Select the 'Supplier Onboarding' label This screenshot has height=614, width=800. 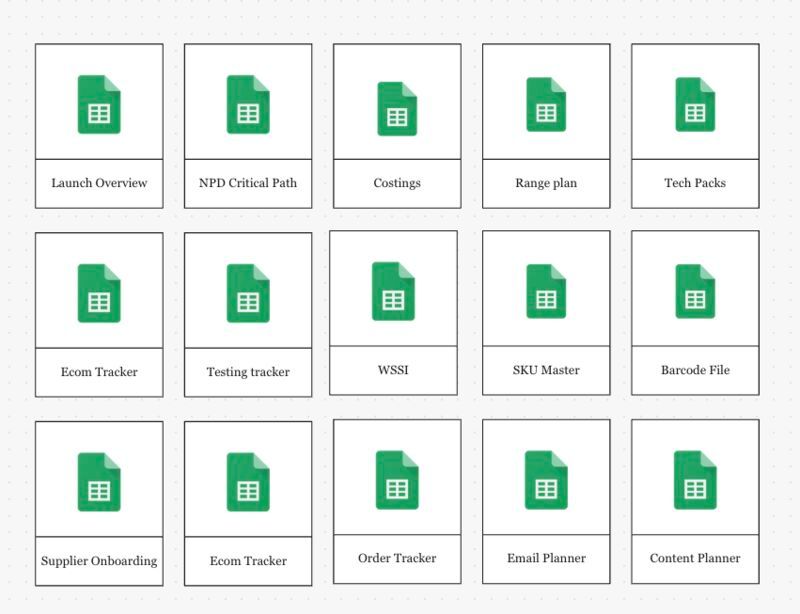(x=99, y=561)
